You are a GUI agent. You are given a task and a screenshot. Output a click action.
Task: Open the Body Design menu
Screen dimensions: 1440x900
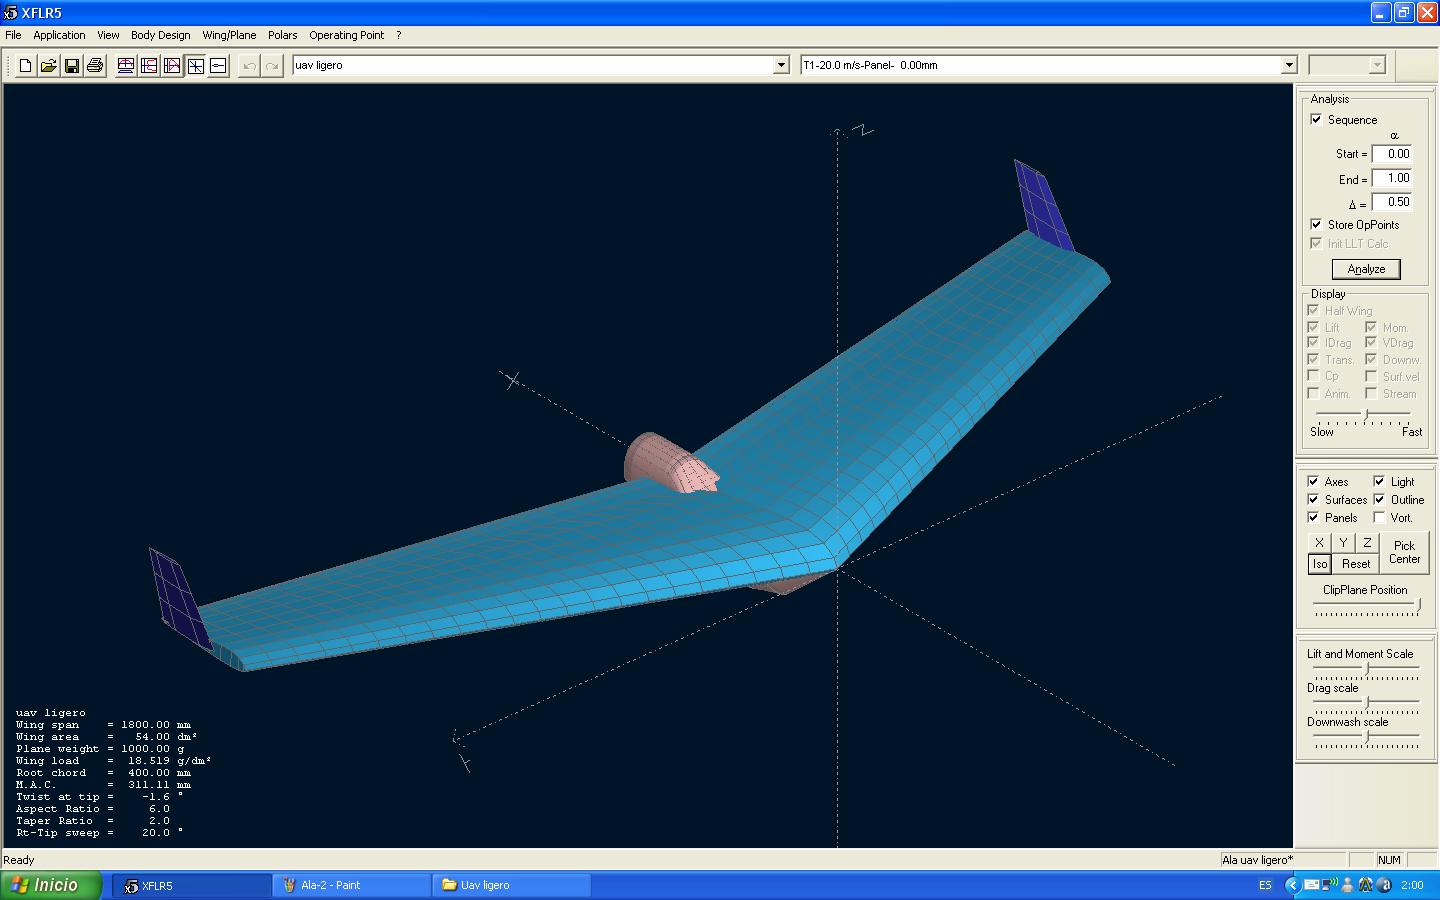[x=160, y=35]
